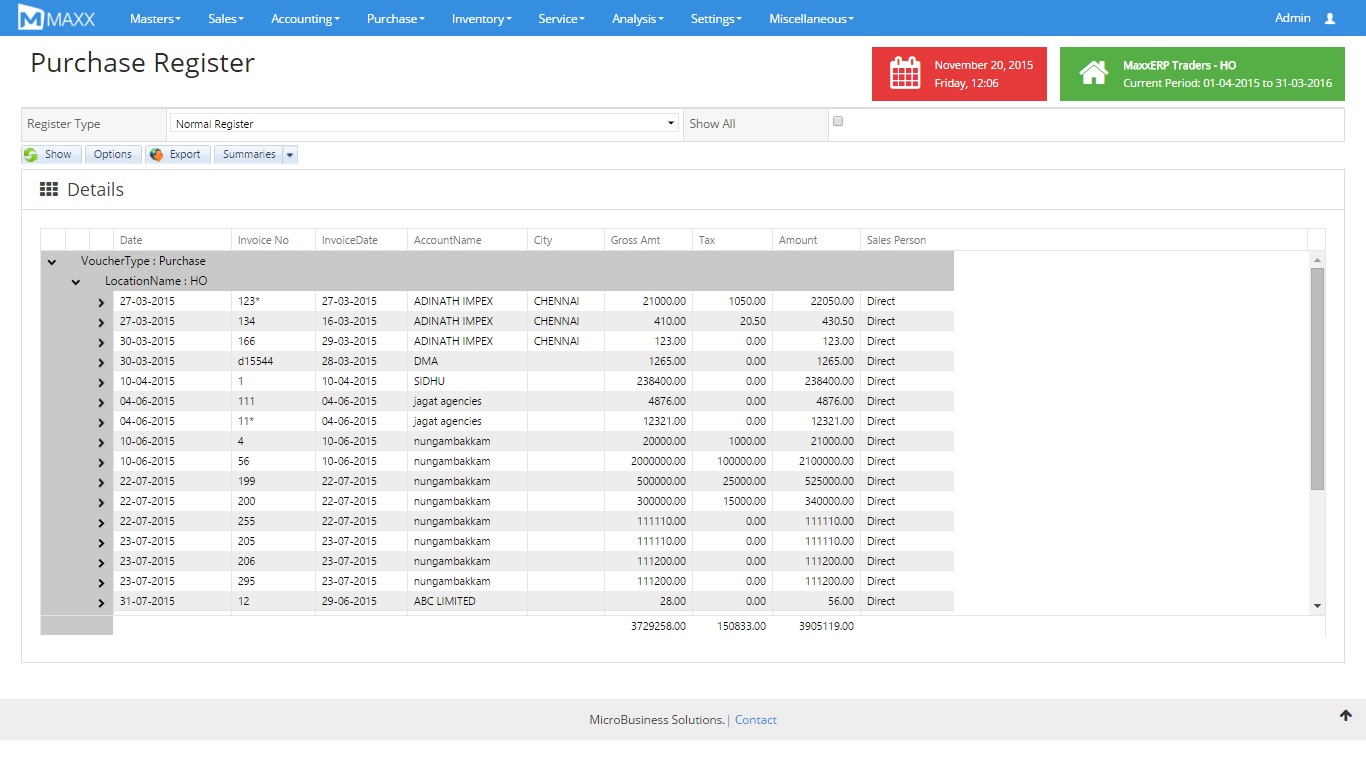Click the green home company icon
Image resolution: width=1366 pixels, height=768 pixels.
point(1093,74)
